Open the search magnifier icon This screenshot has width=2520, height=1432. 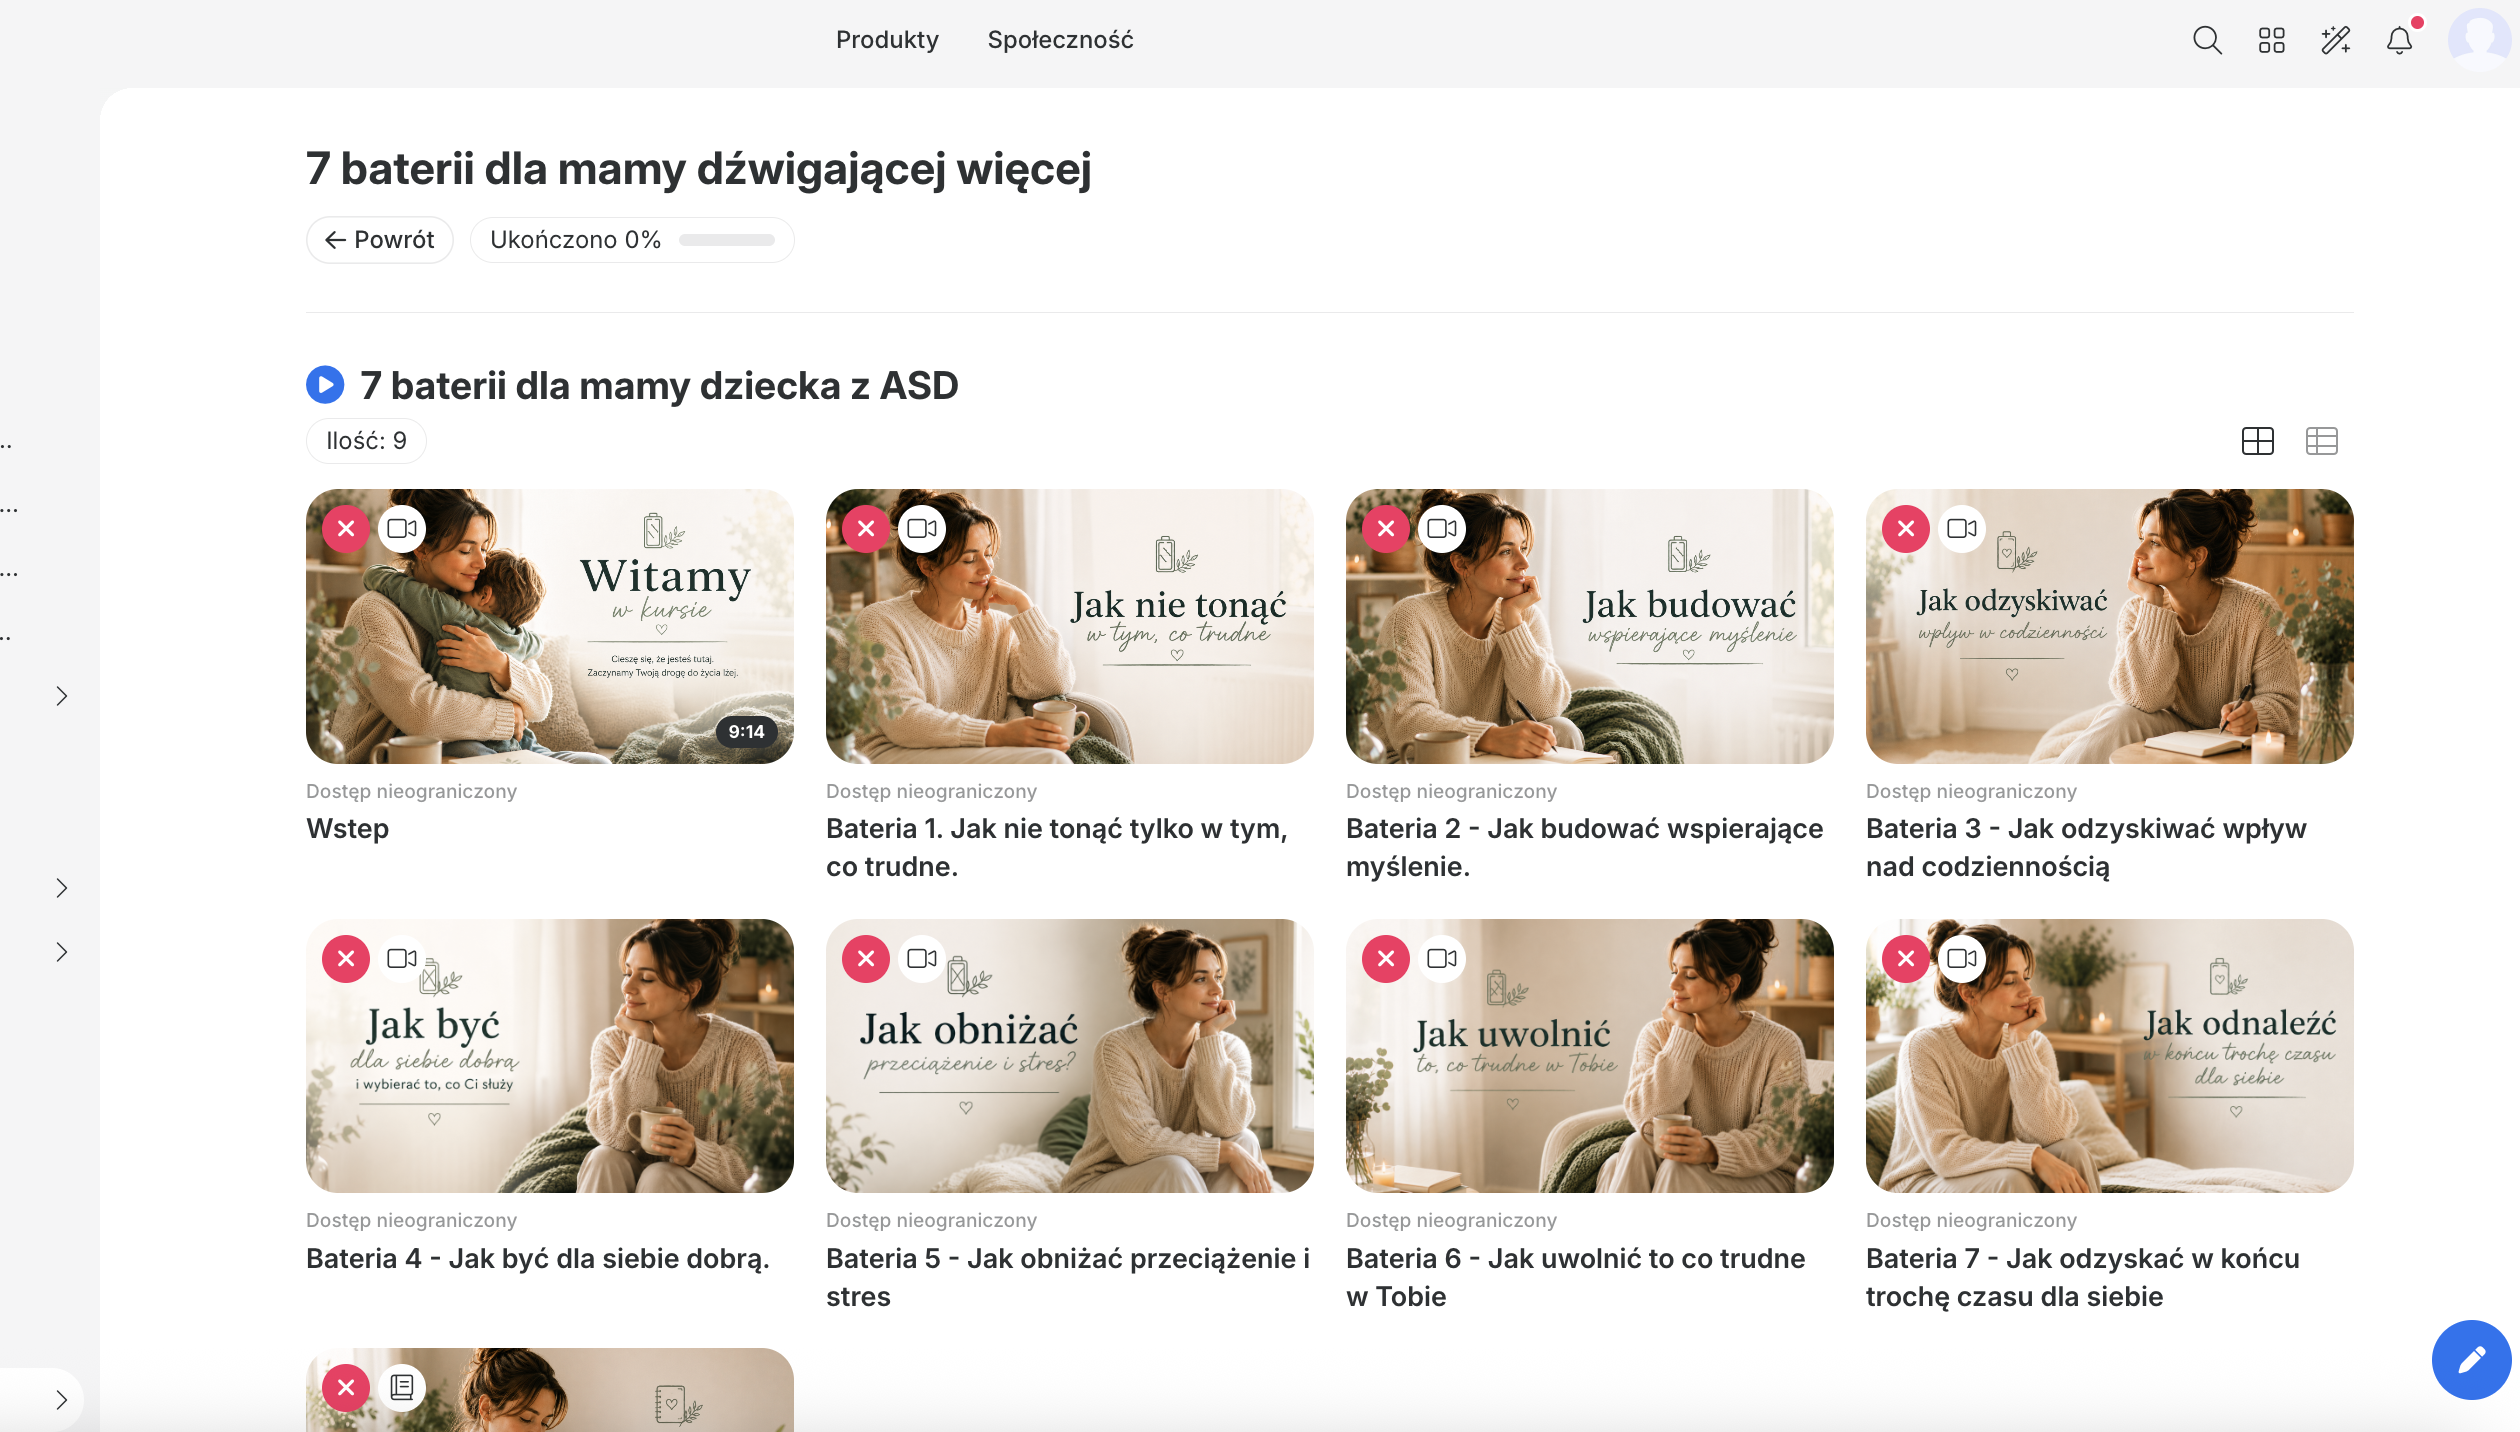(x=2207, y=40)
